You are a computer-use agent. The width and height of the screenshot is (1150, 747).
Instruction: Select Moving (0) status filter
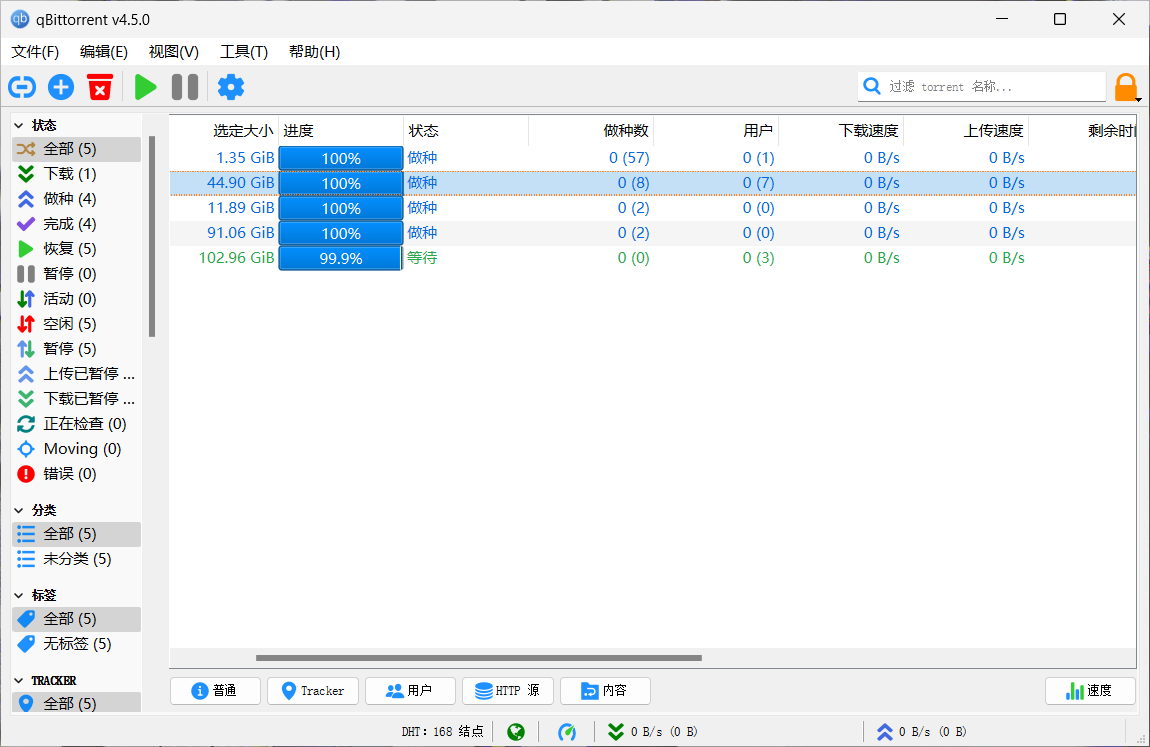[x=76, y=449]
